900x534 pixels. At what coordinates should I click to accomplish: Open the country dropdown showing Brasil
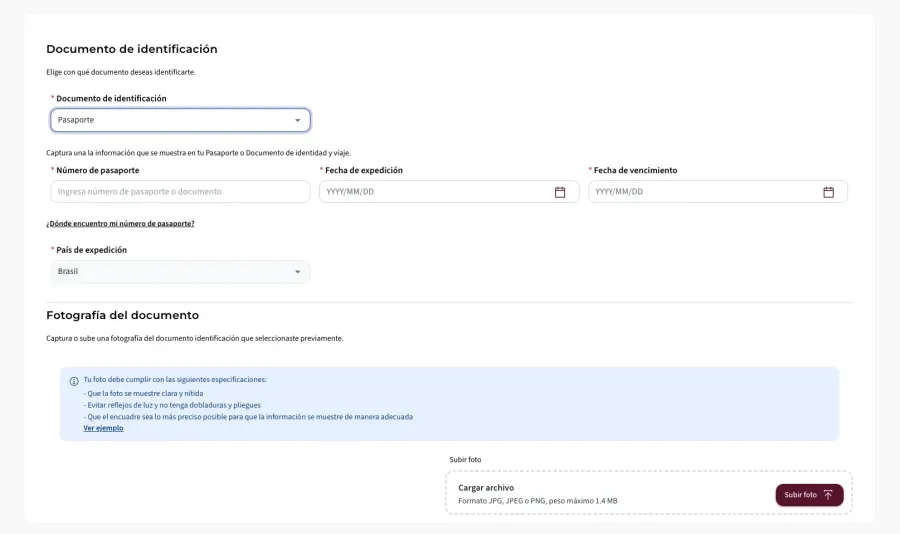[x=170, y=272]
